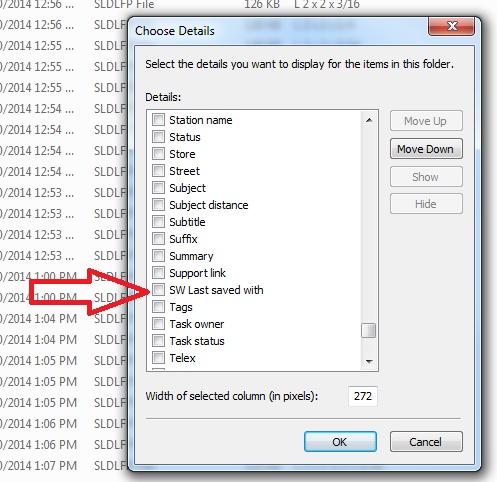
Task: Click the Move Up button
Action: pyautogui.click(x=426, y=121)
